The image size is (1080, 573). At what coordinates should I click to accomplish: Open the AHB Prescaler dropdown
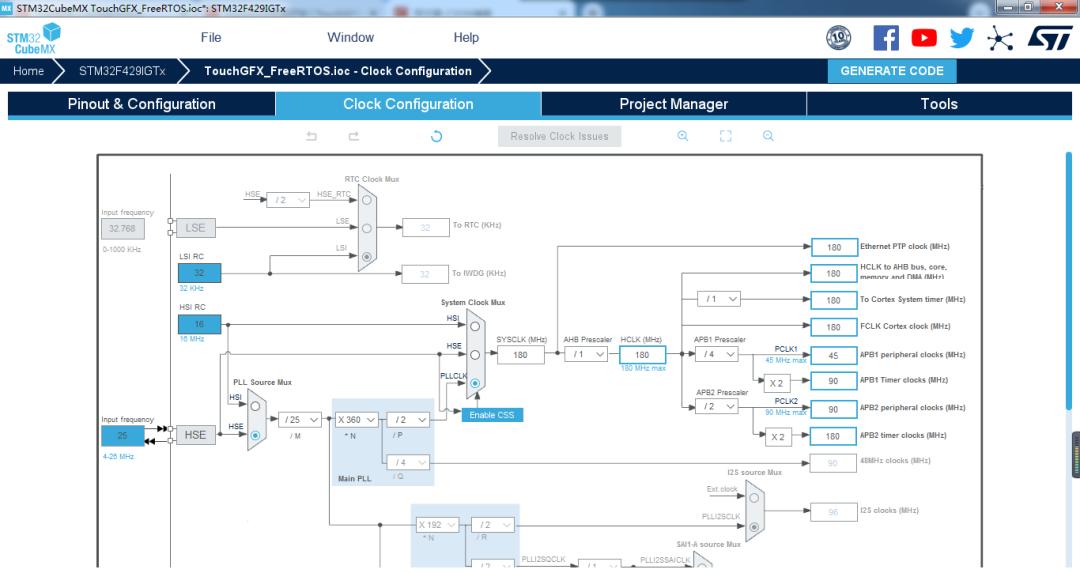585,354
